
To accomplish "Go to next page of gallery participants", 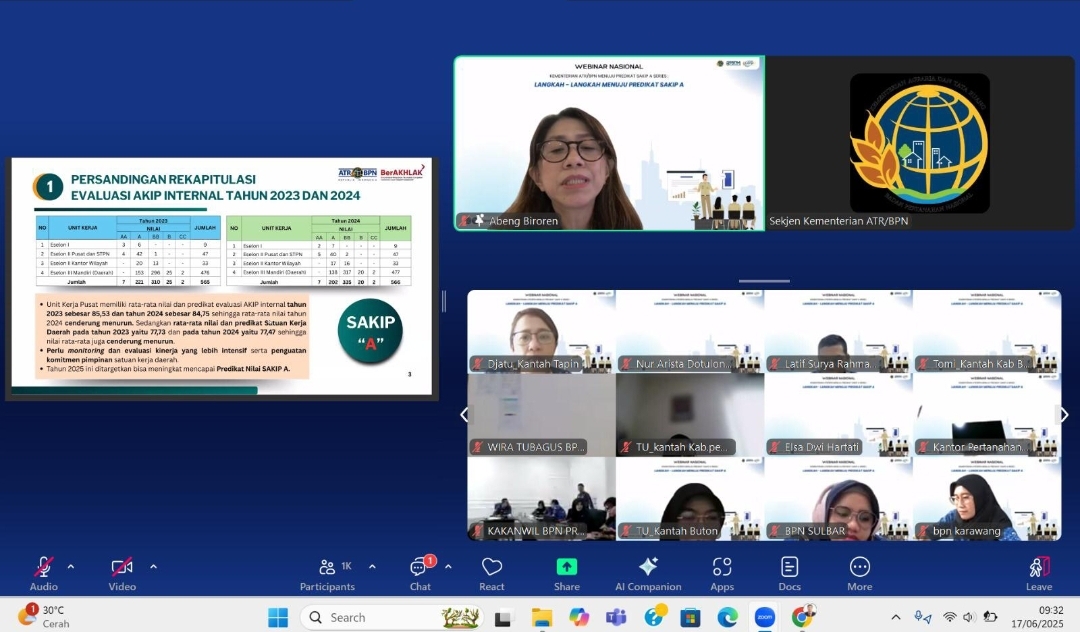I will click(x=1063, y=415).
